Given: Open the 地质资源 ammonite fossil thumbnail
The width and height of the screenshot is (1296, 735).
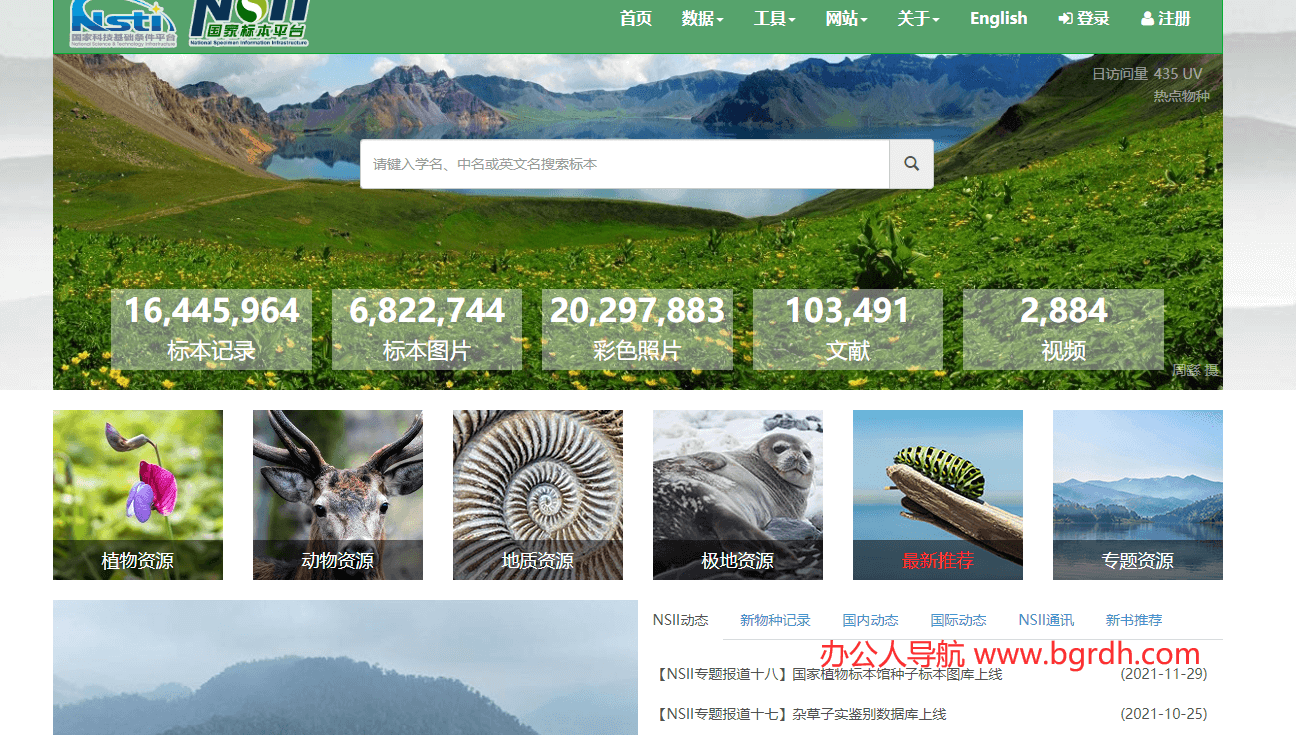Looking at the screenshot, I should (x=538, y=494).
